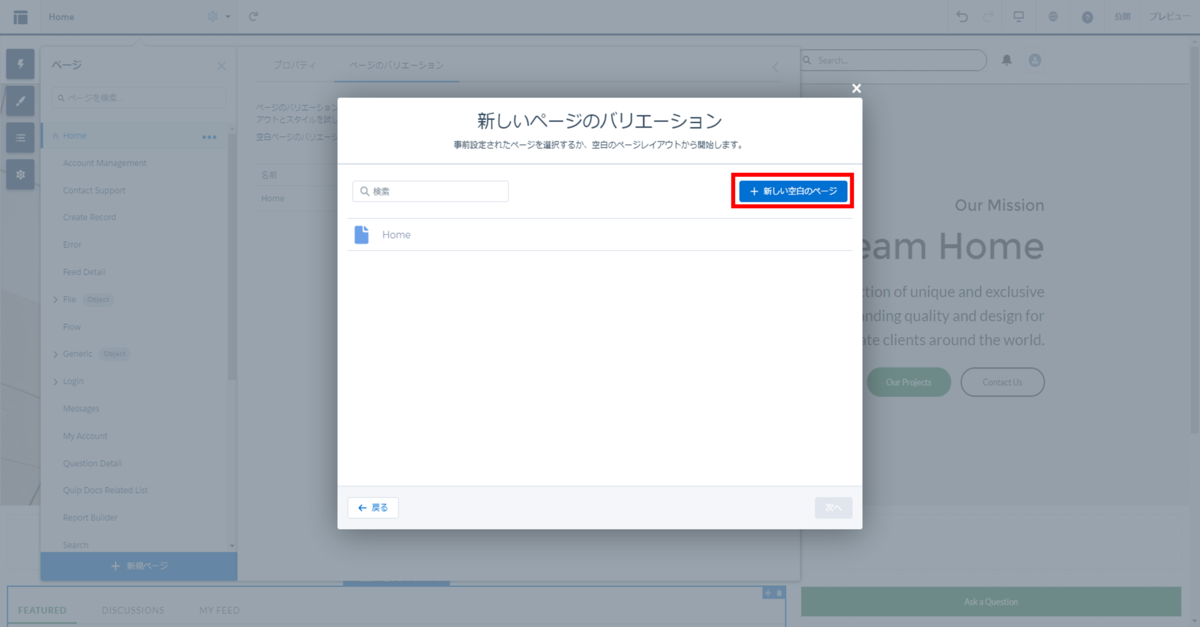Click the 次へ button in the dialog footer
Screen dimensions: 1200x627
(x=833, y=508)
